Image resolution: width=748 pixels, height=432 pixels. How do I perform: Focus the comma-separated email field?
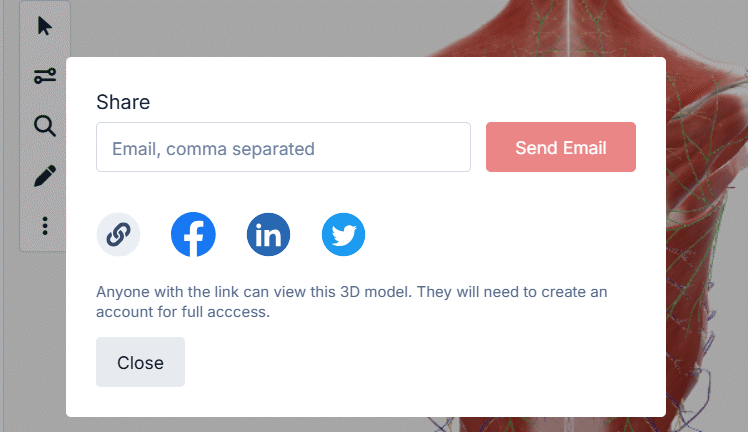[x=283, y=148]
